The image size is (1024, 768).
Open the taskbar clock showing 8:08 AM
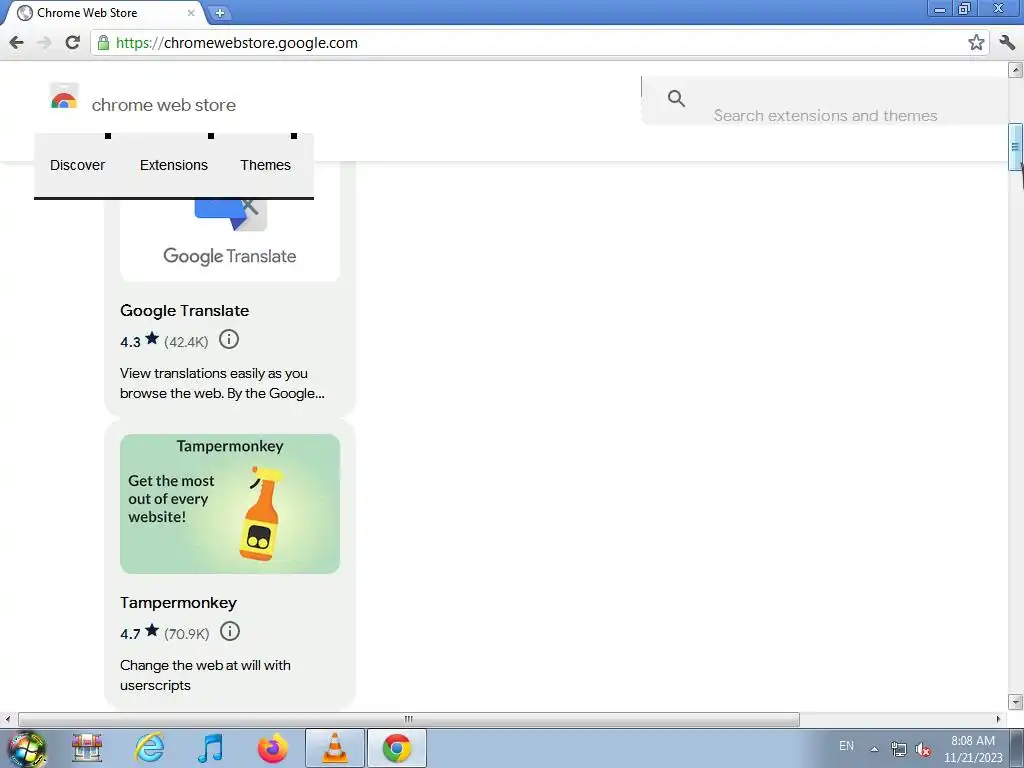coord(973,749)
